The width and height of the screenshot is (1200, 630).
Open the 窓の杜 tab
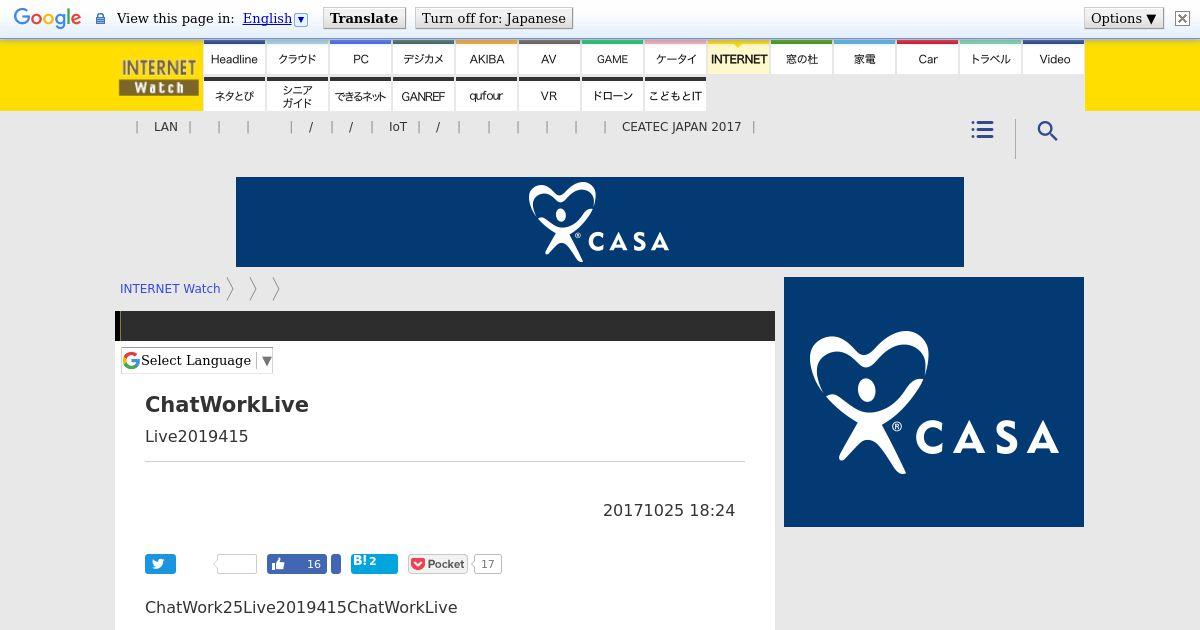click(801, 59)
